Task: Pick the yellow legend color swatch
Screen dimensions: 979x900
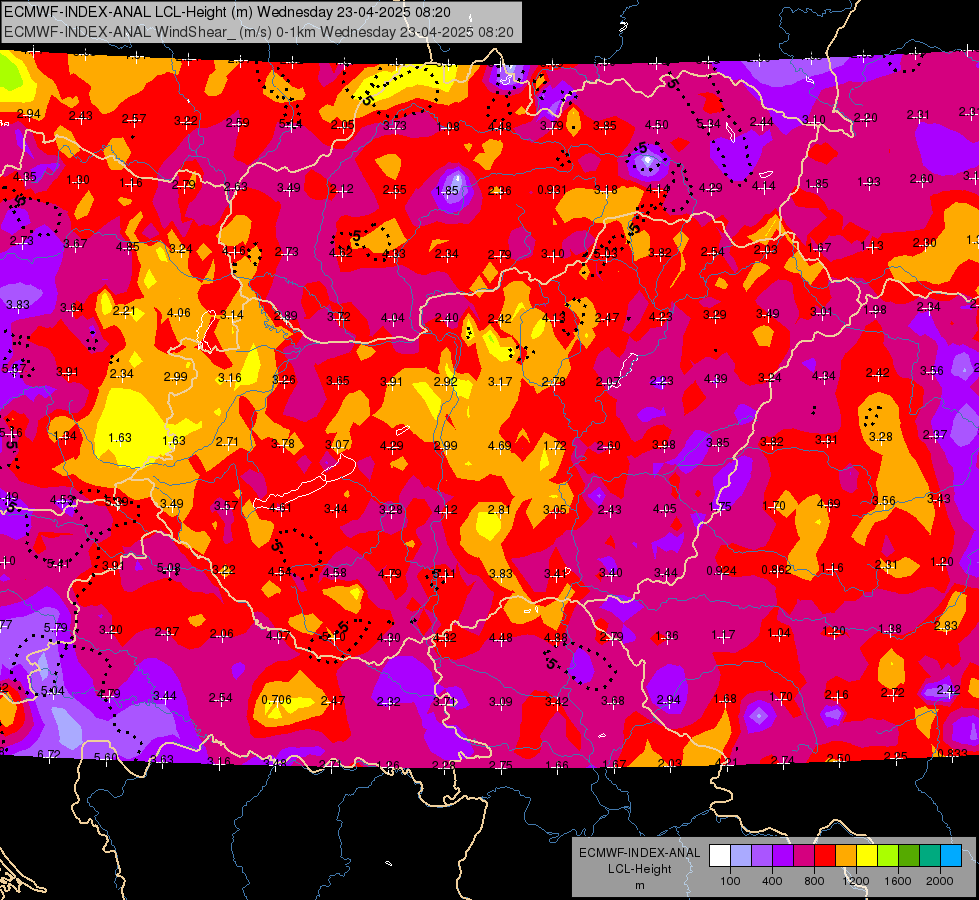Action: click(x=867, y=856)
